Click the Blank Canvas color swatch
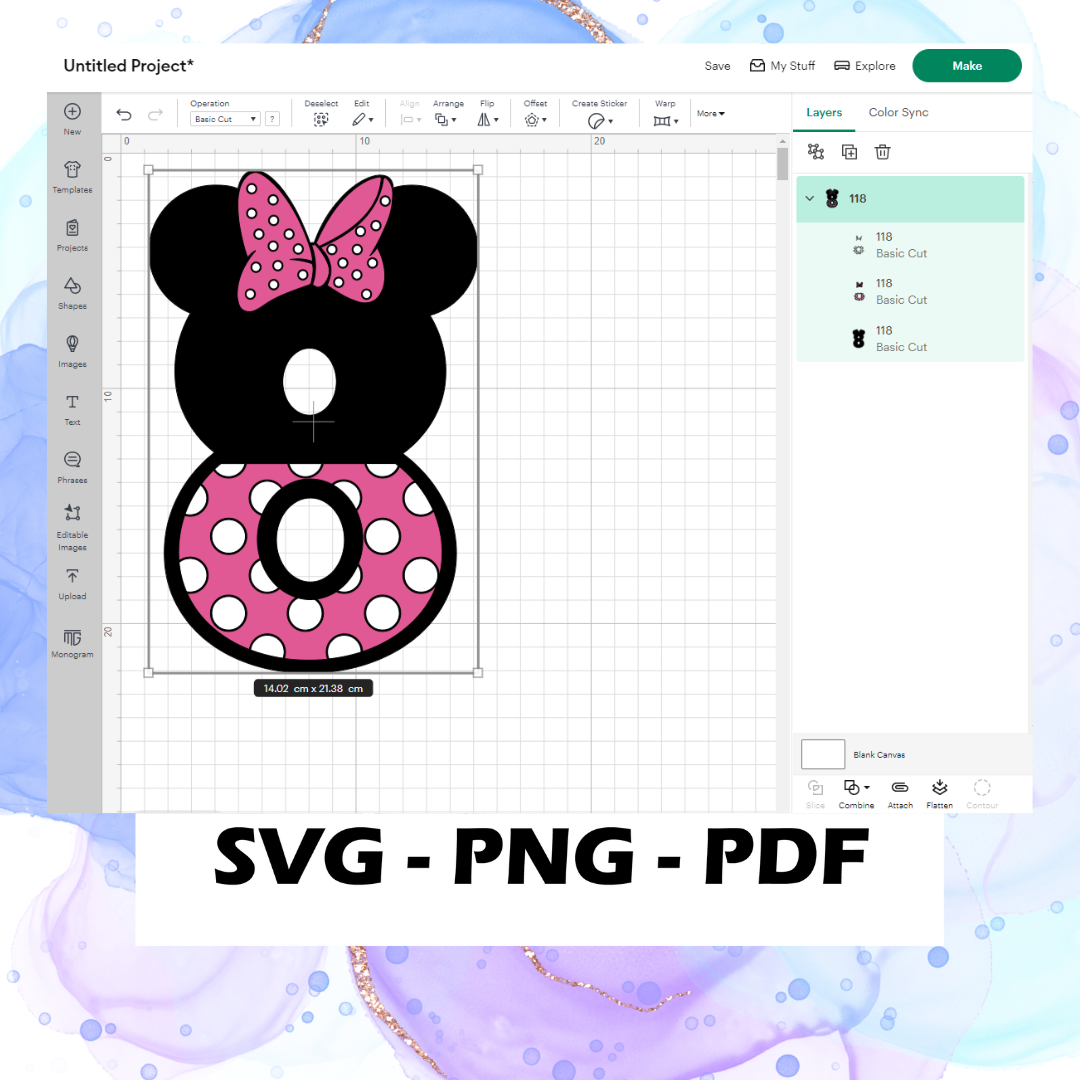1080x1080 pixels. tap(822, 754)
